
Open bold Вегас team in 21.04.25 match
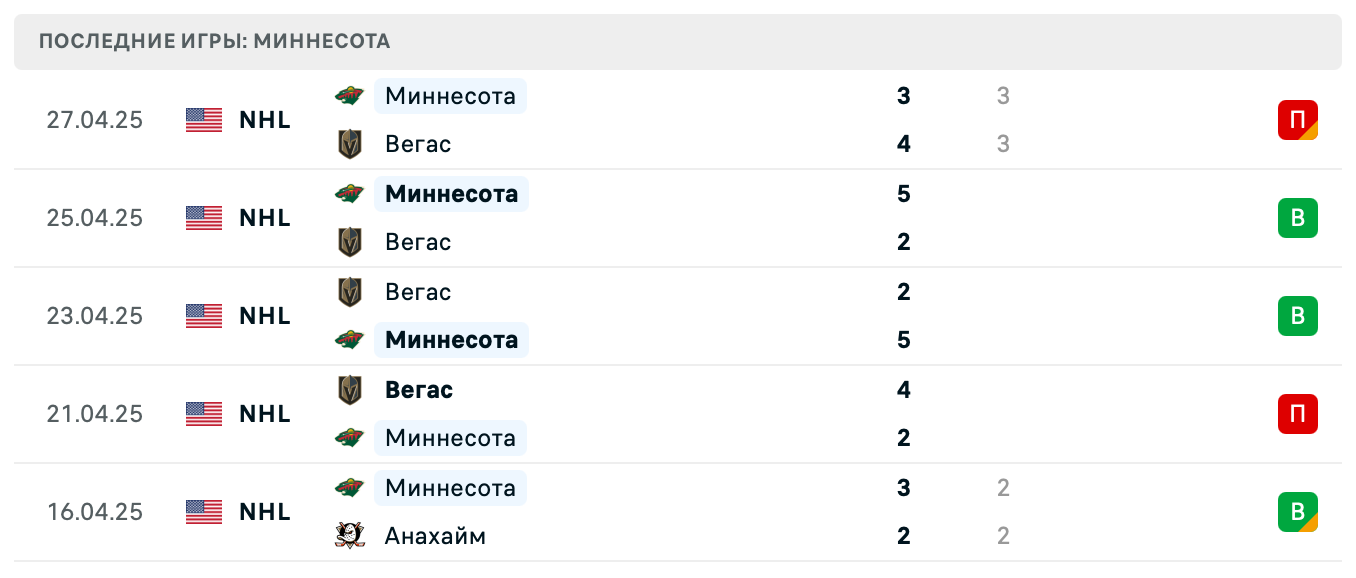click(x=419, y=390)
